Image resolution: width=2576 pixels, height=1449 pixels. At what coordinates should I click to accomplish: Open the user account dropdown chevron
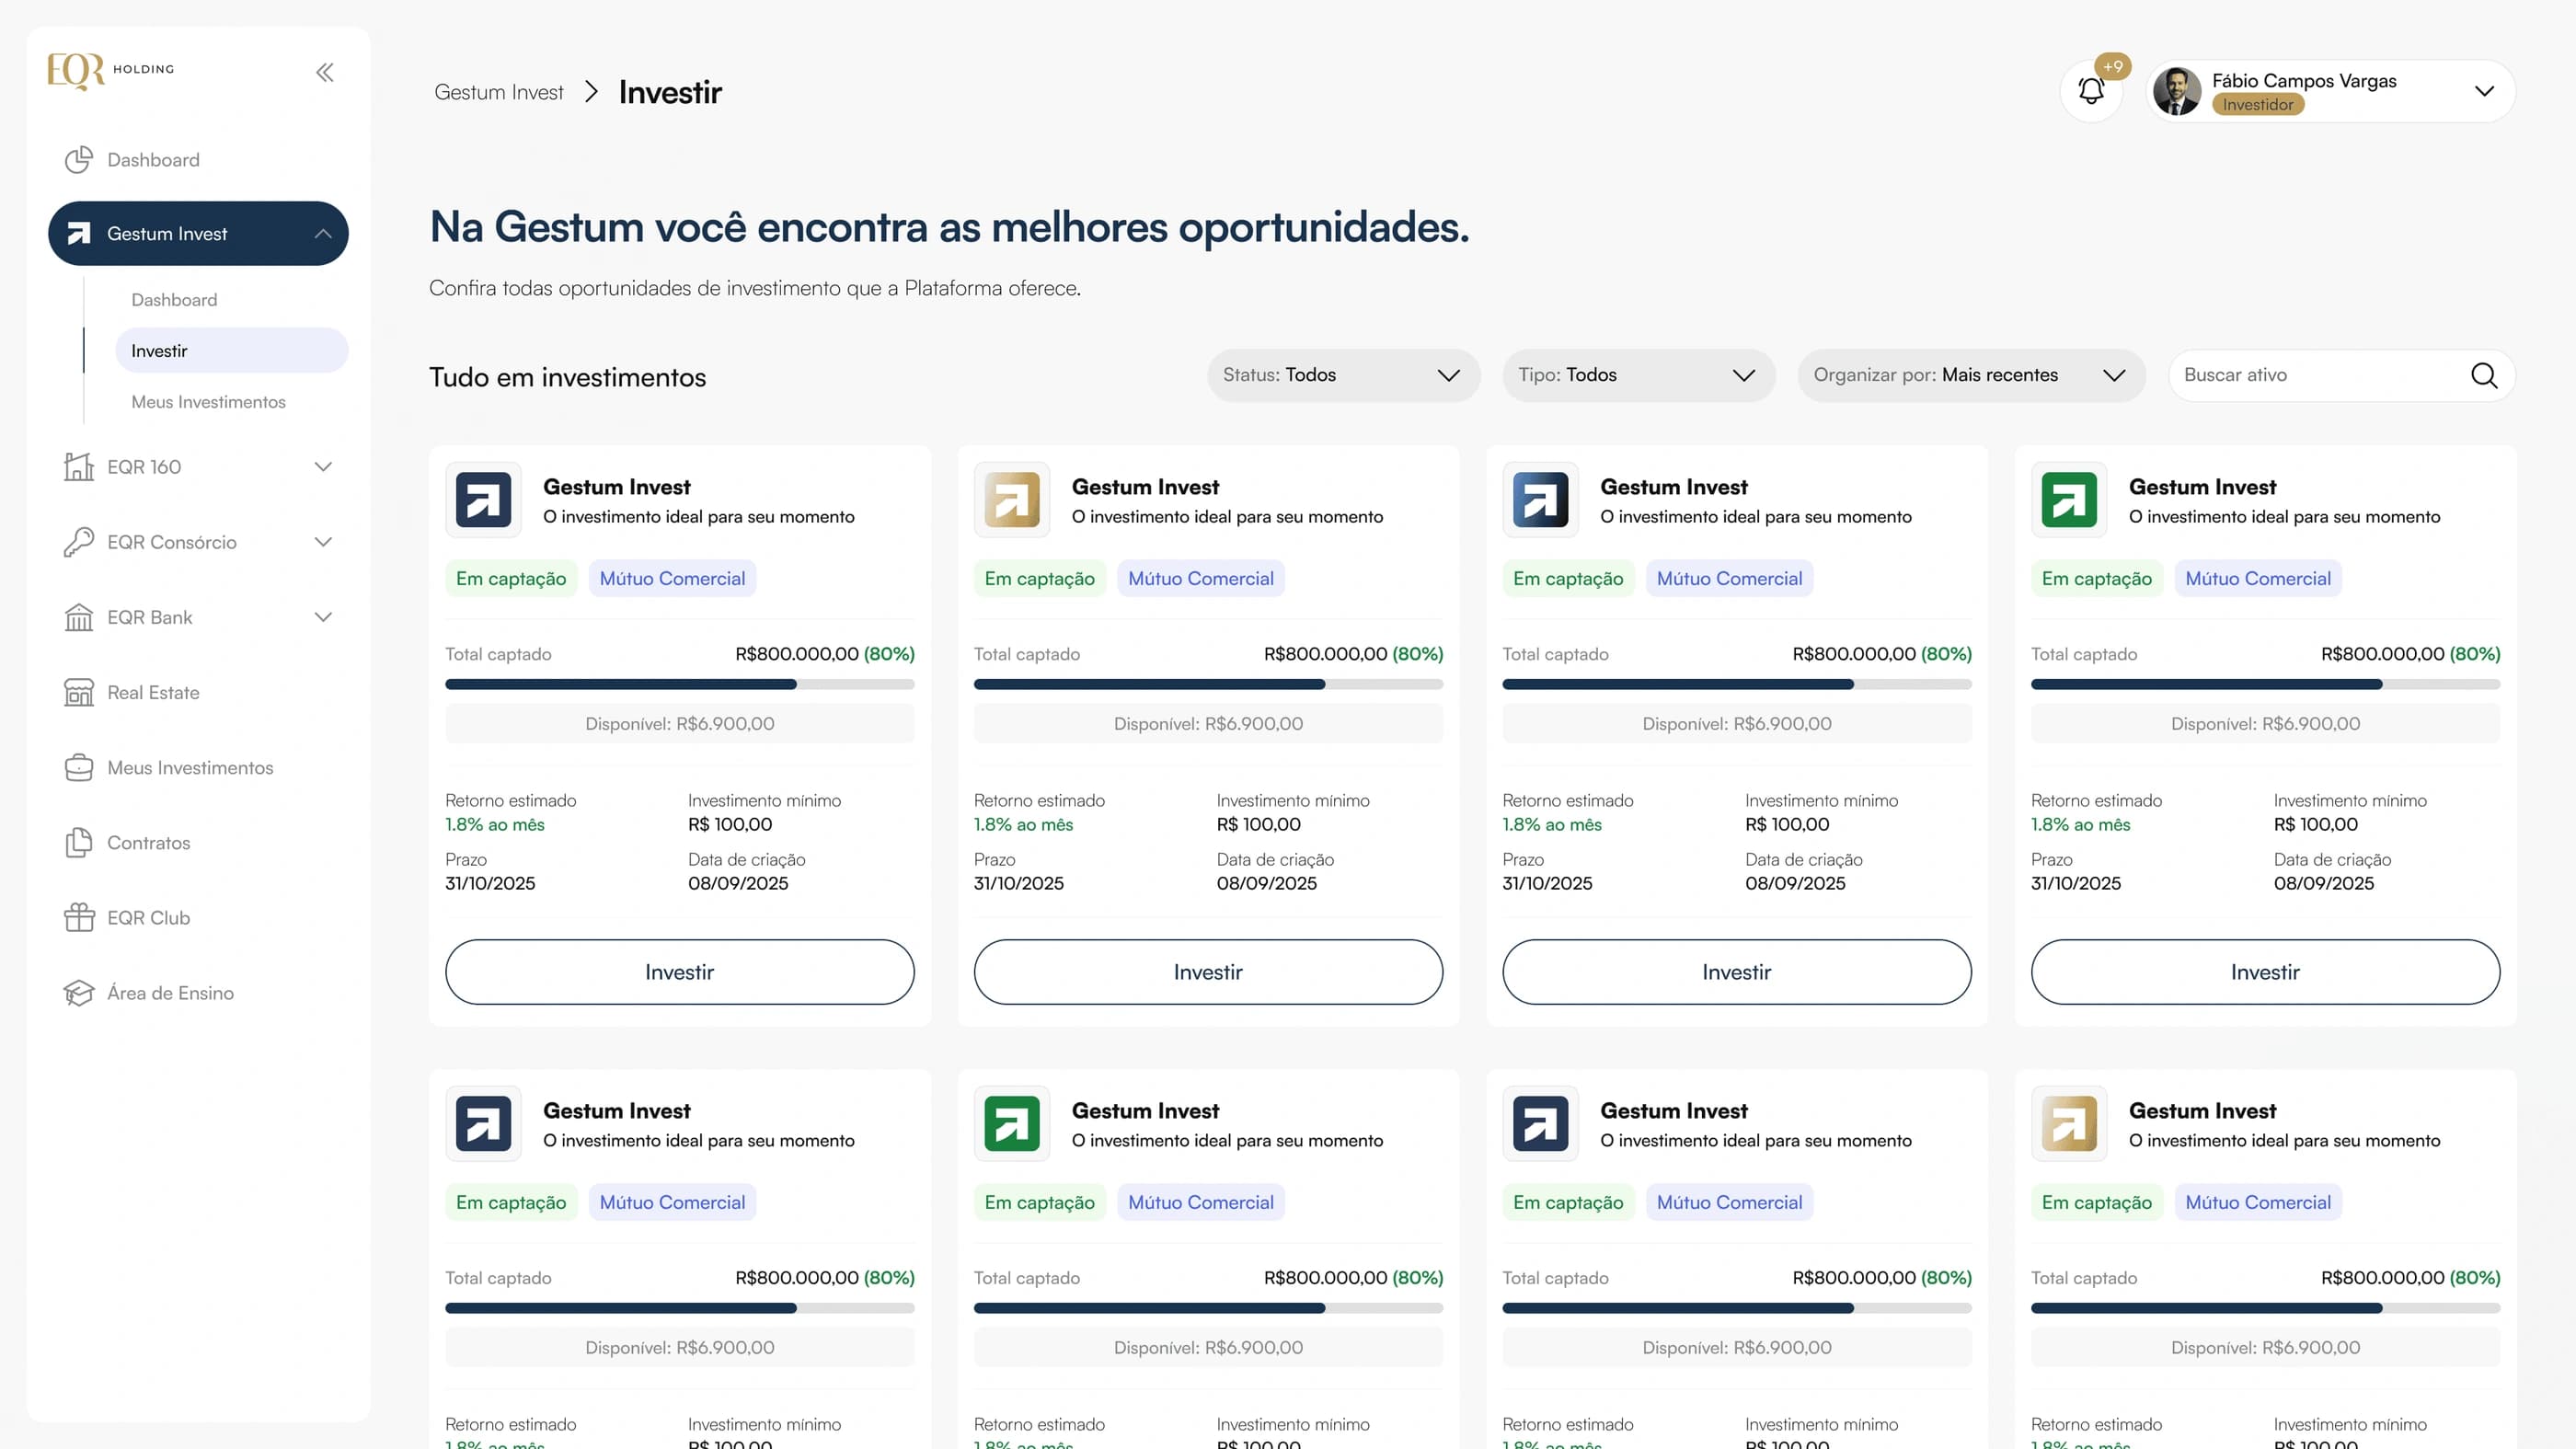tap(2484, 91)
